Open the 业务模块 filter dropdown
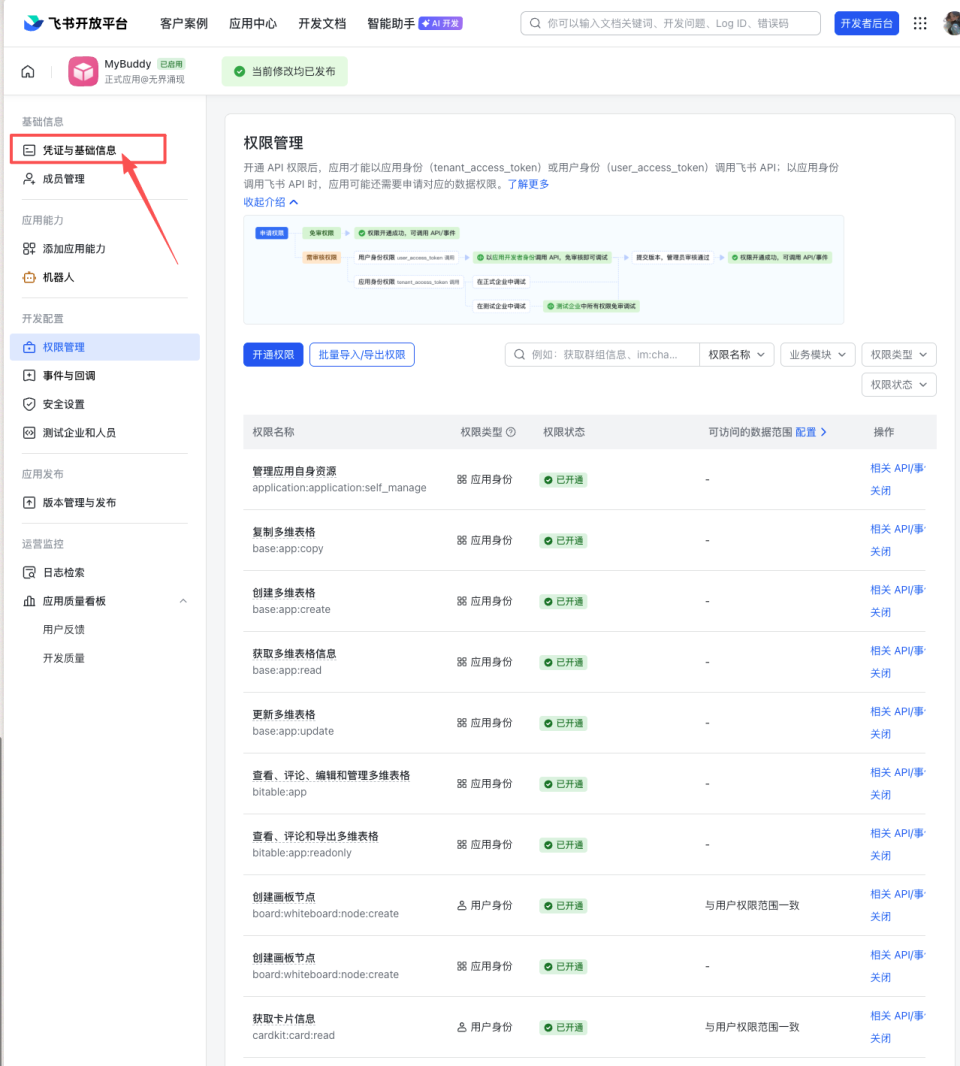Viewport: 960px width, 1066px height. click(815, 353)
